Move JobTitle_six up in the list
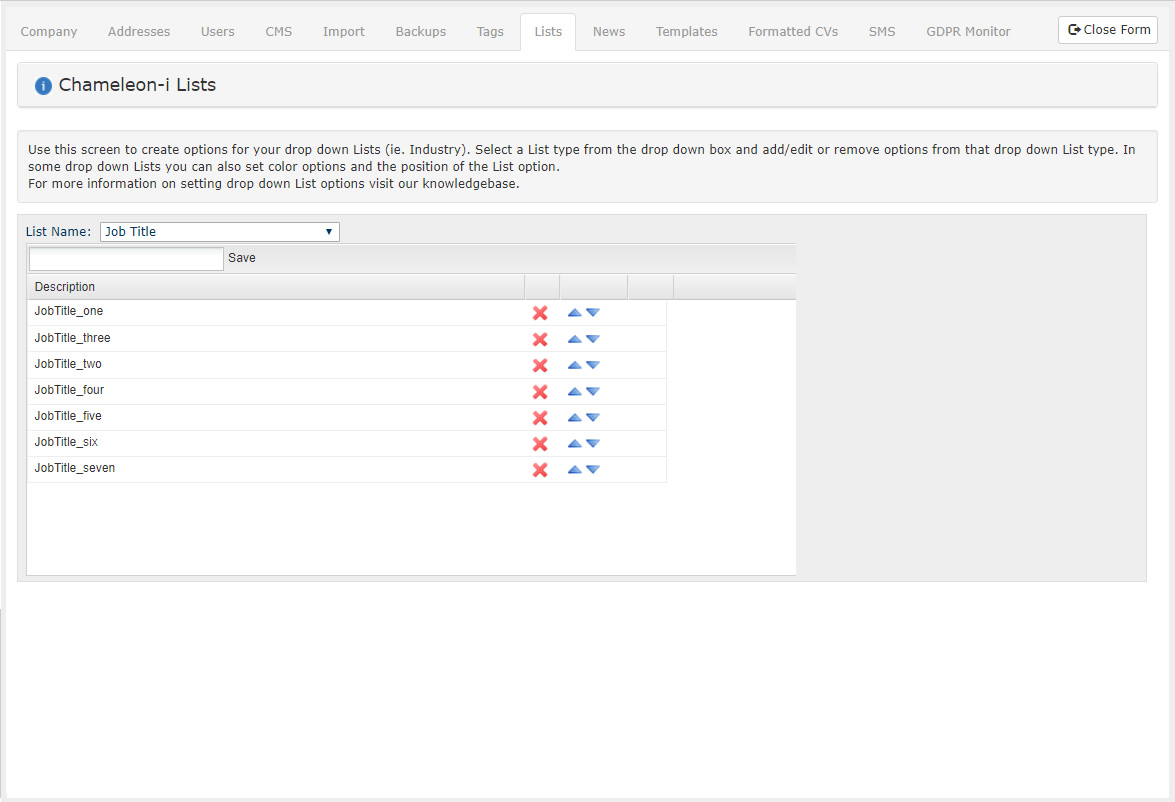The image size is (1175, 802). (575, 444)
